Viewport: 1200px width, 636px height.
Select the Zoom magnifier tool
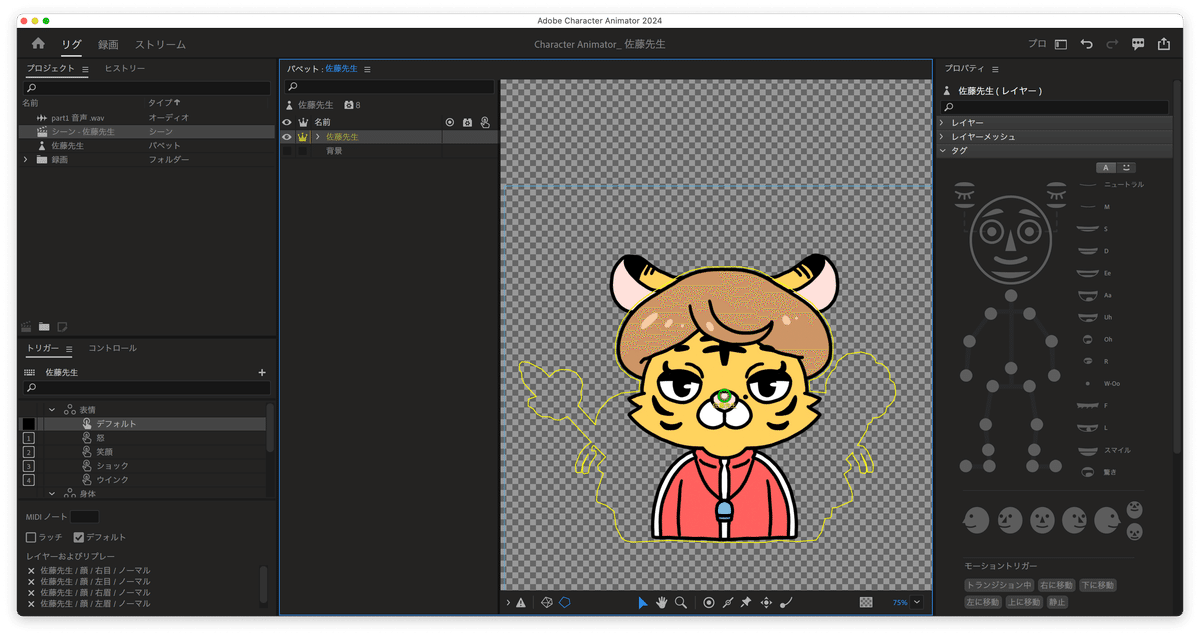point(680,602)
